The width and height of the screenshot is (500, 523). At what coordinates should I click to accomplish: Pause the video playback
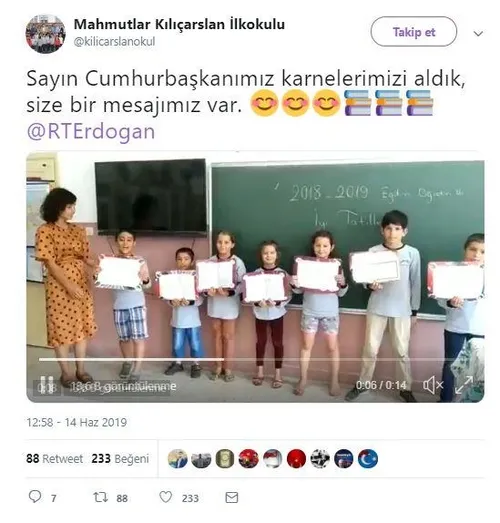[x=47, y=385]
